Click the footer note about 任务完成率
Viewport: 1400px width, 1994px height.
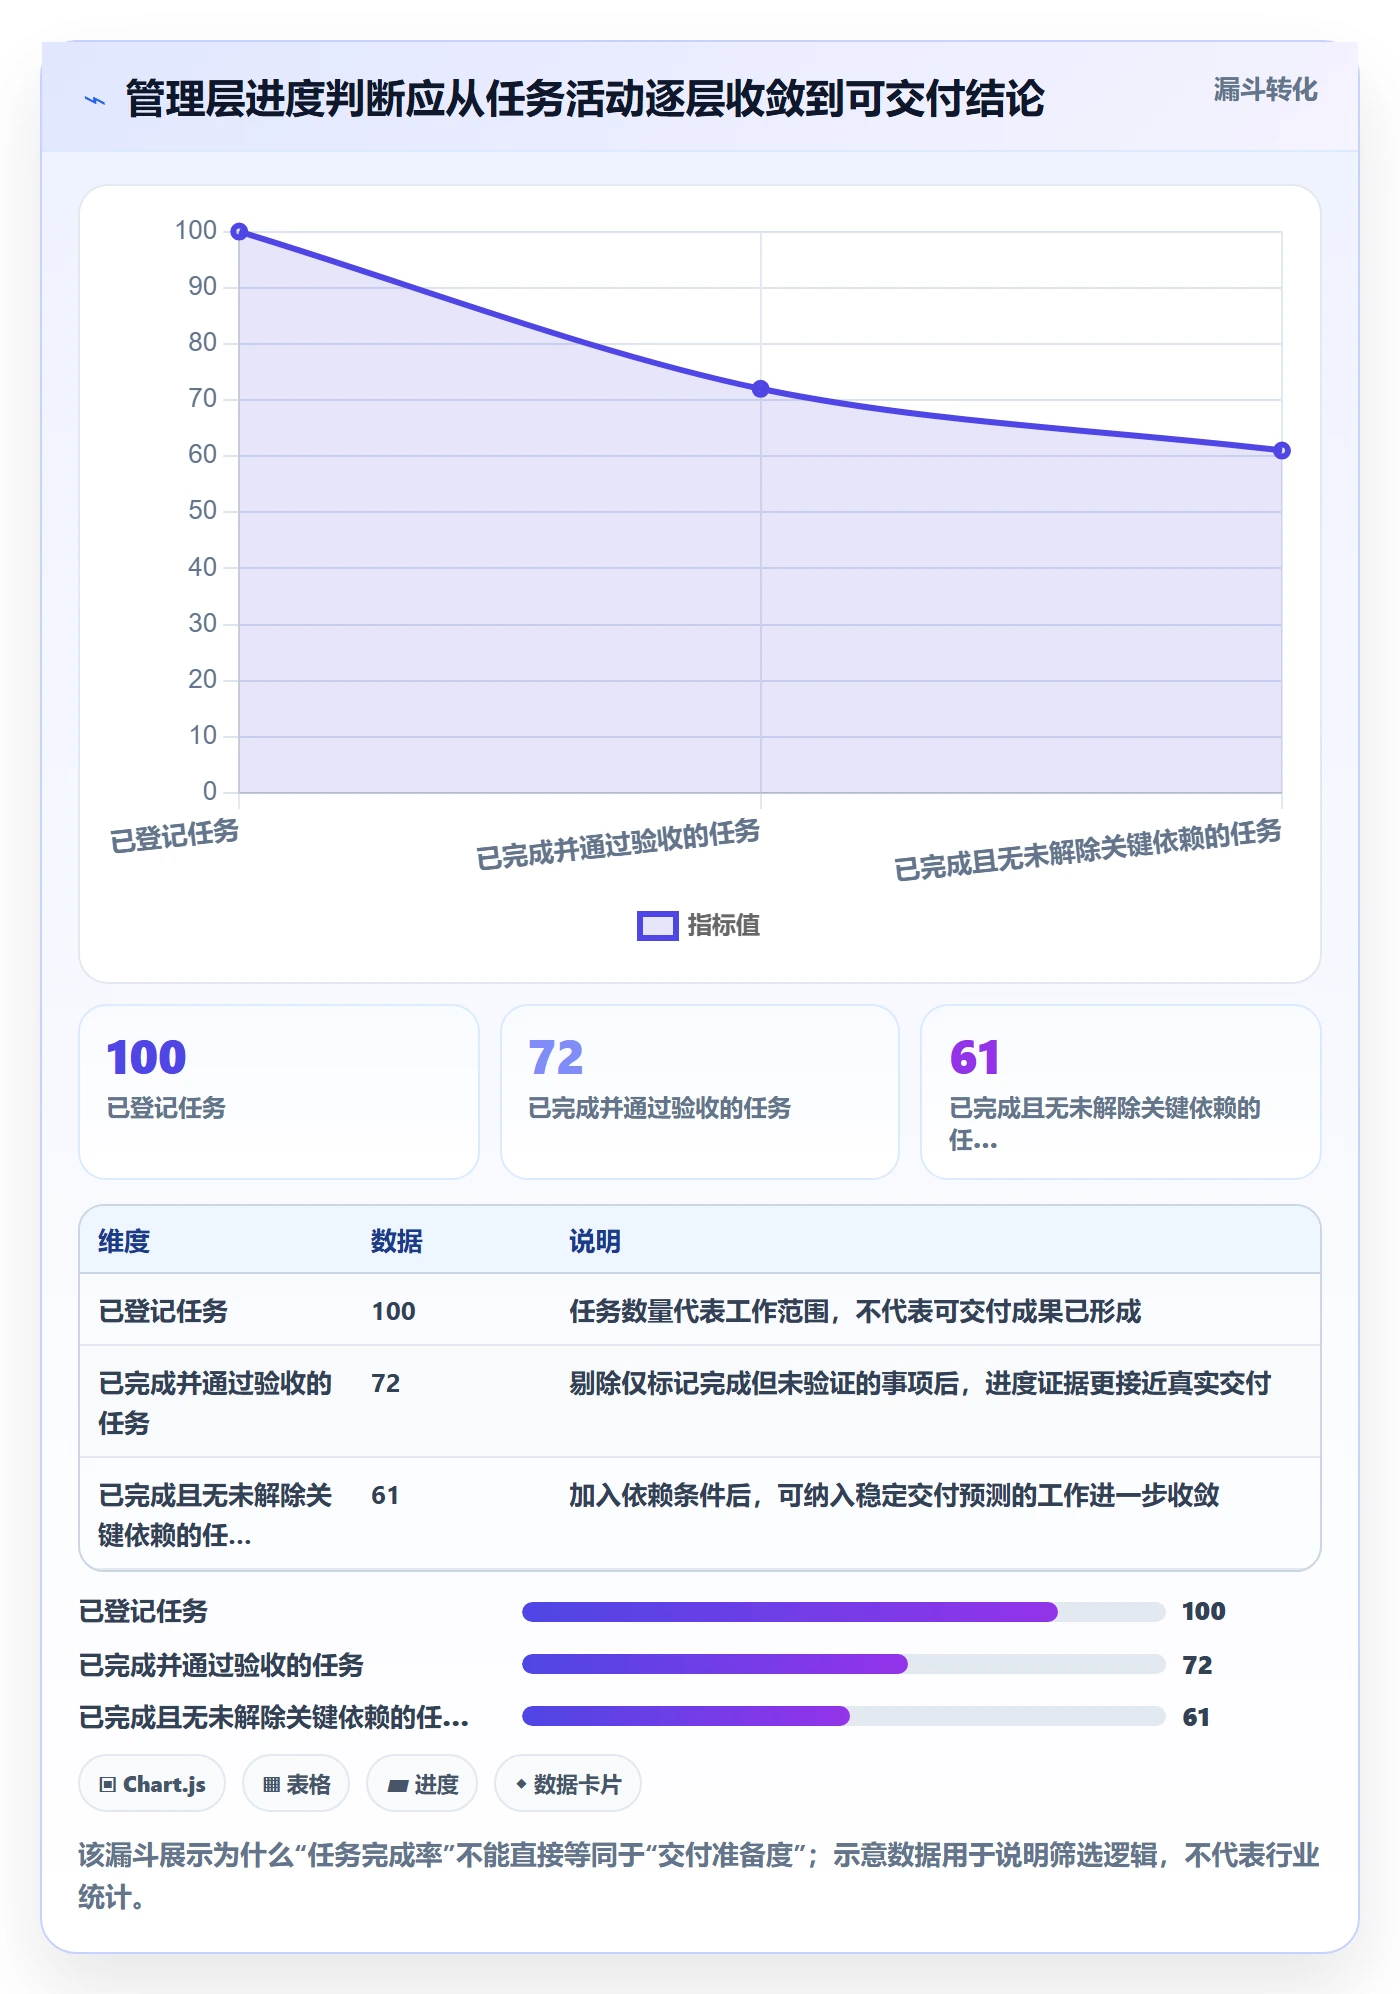[699, 1876]
